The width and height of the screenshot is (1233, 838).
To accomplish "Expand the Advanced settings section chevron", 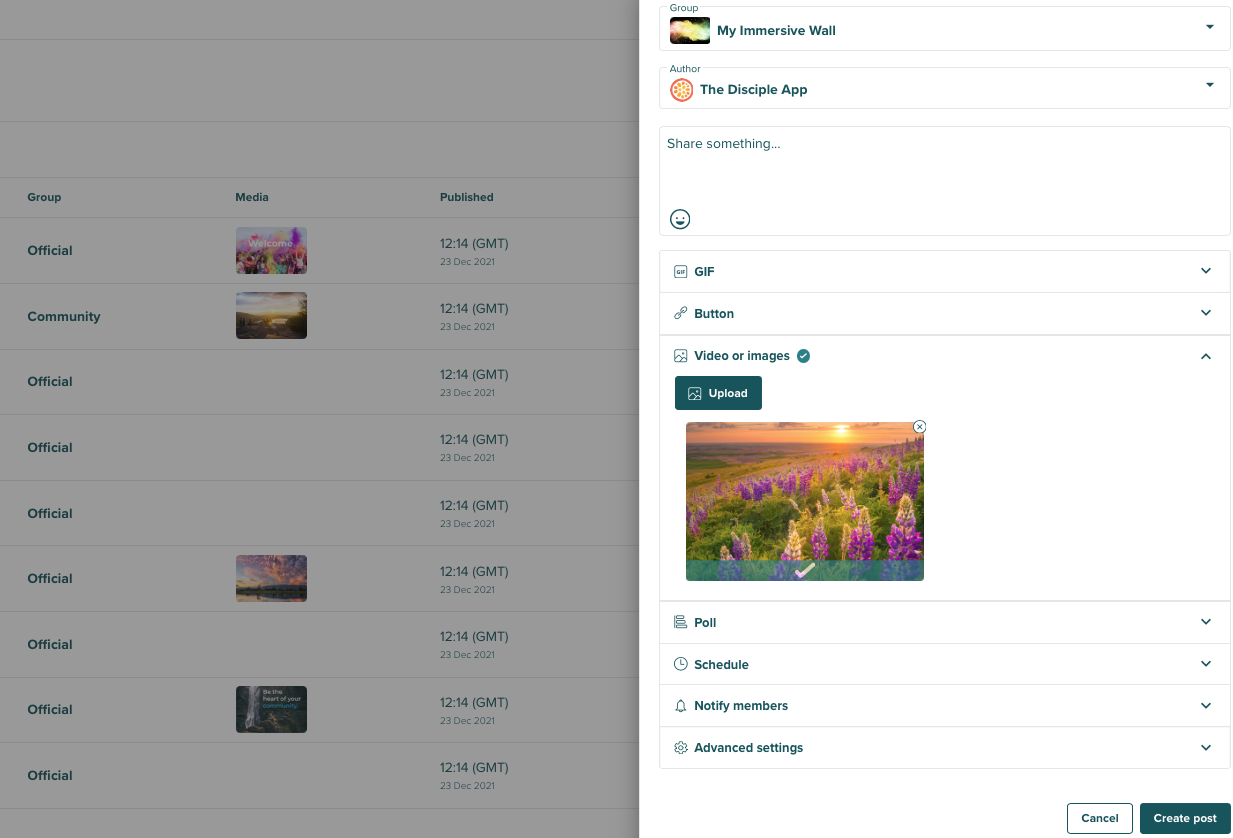I will 1206,748.
